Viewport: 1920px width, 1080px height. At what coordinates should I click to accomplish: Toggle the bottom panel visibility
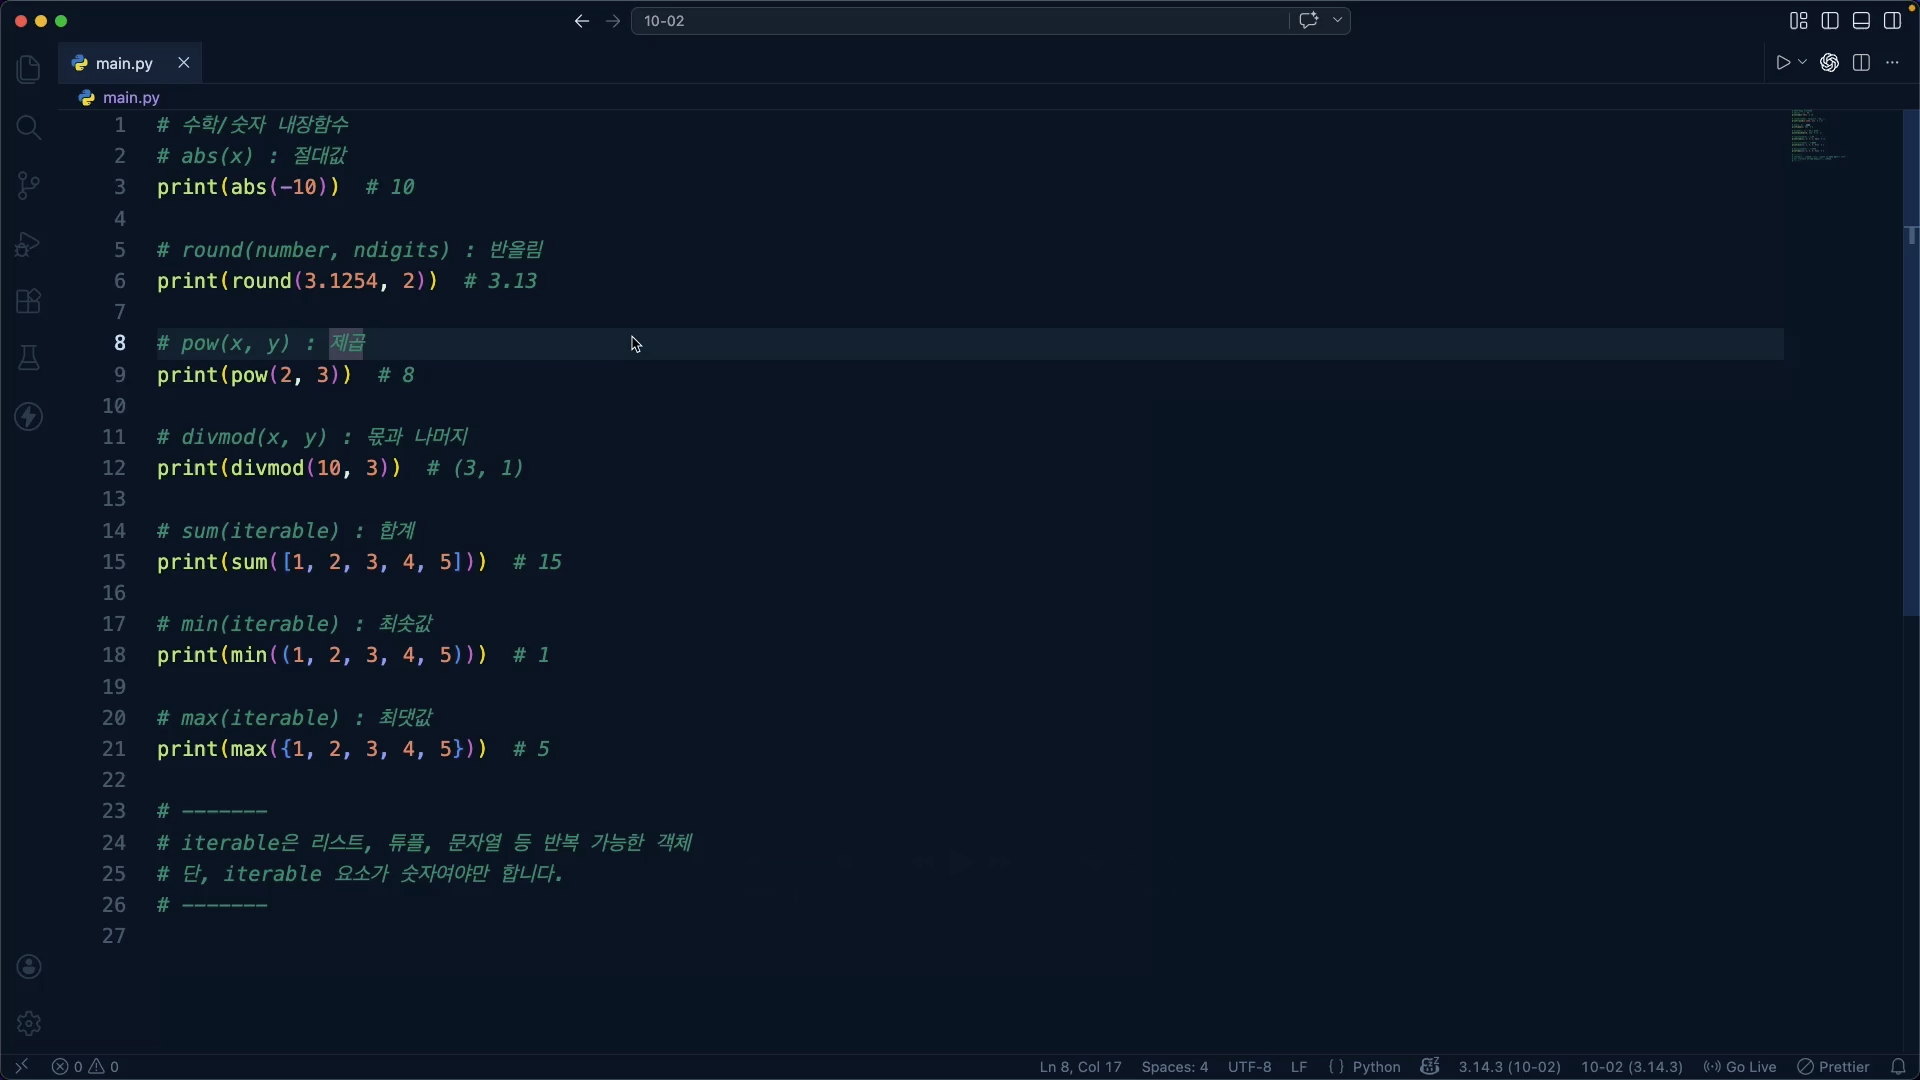coord(1861,21)
